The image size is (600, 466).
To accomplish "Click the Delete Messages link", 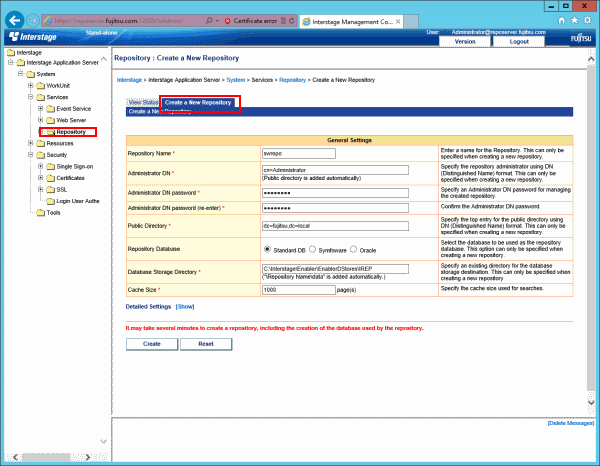I will [x=571, y=423].
